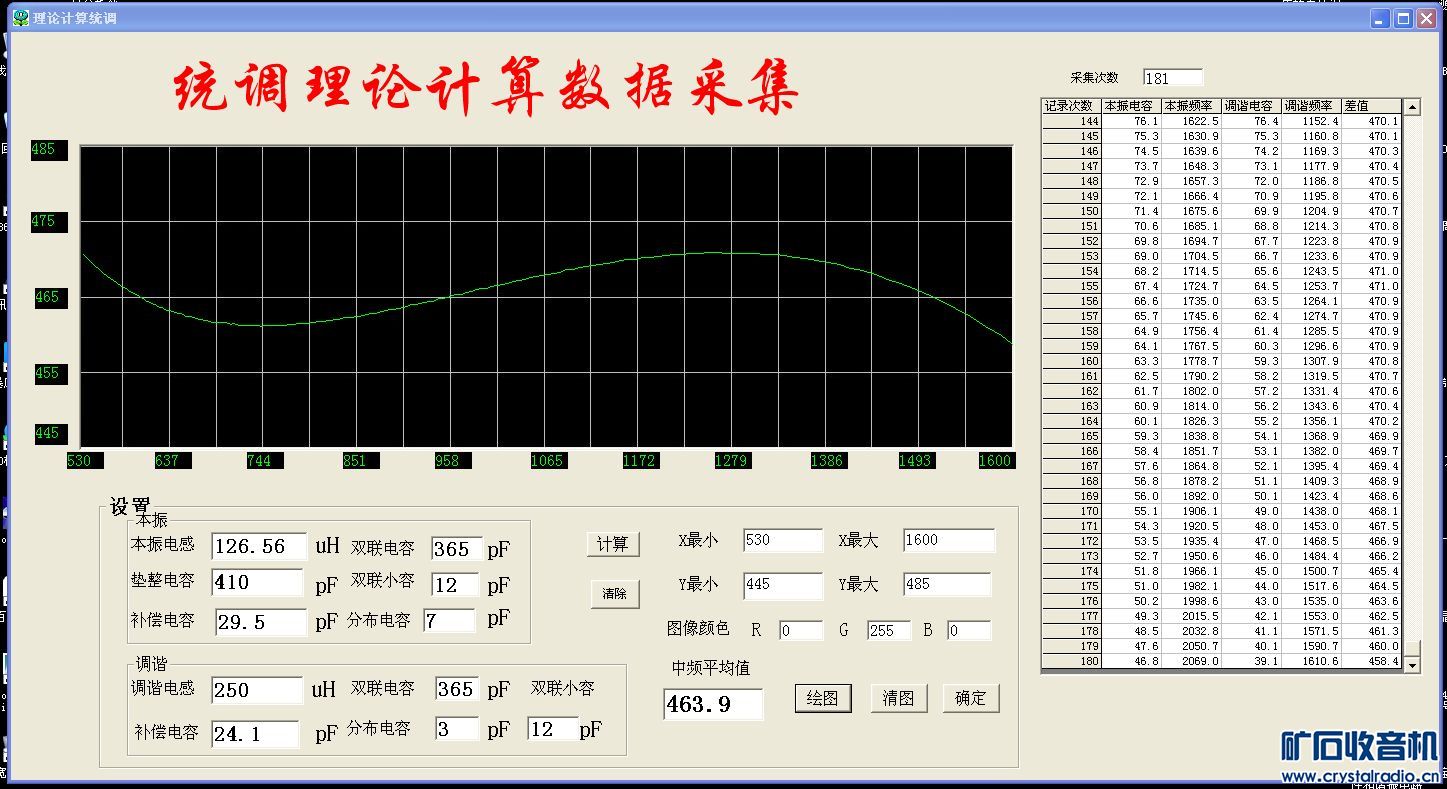Image resolution: width=1447 pixels, height=789 pixels.
Task: Focus the 本振电感 field showing 126.56
Action: click(257, 546)
